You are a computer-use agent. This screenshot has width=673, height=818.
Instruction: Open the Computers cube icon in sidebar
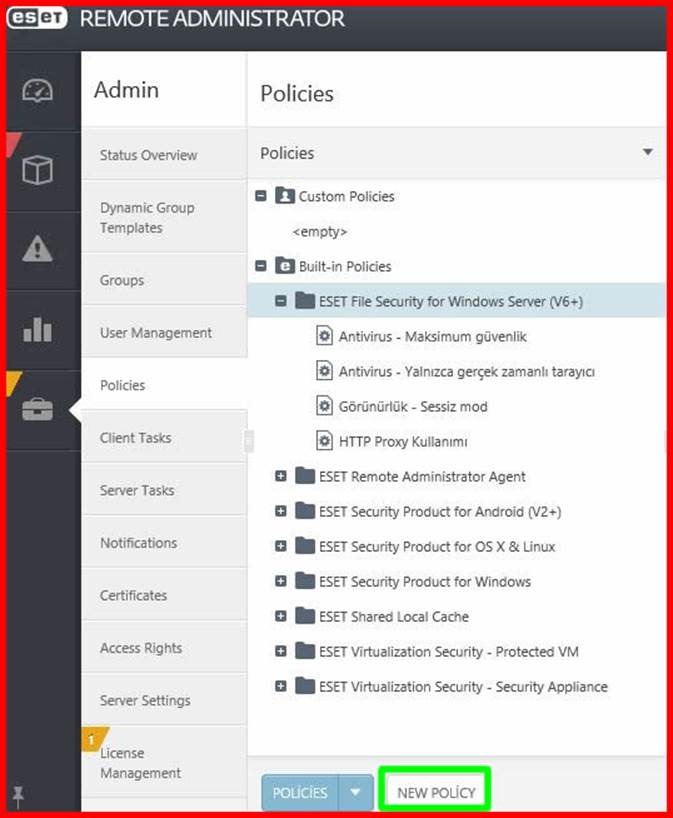pyautogui.click(x=38, y=170)
